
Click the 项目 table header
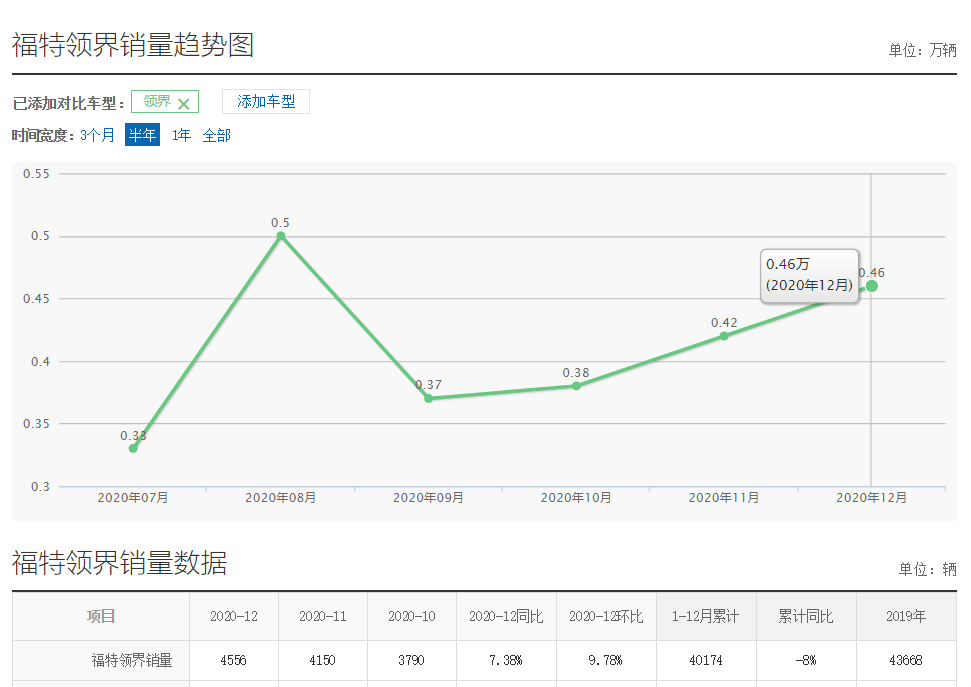pyautogui.click(x=101, y=616)
